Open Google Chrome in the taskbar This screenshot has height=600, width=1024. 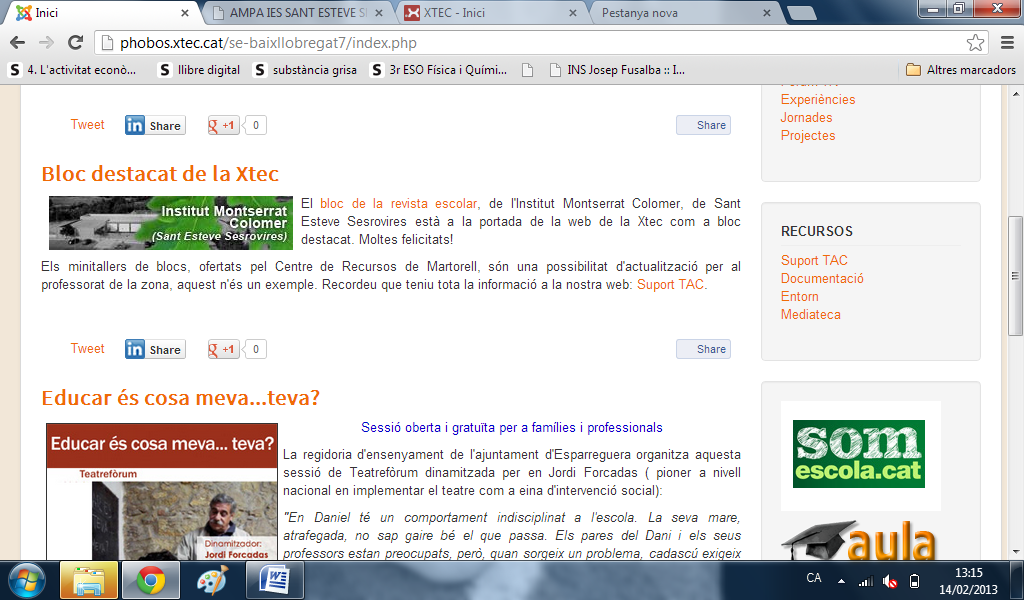pos(151,579)
